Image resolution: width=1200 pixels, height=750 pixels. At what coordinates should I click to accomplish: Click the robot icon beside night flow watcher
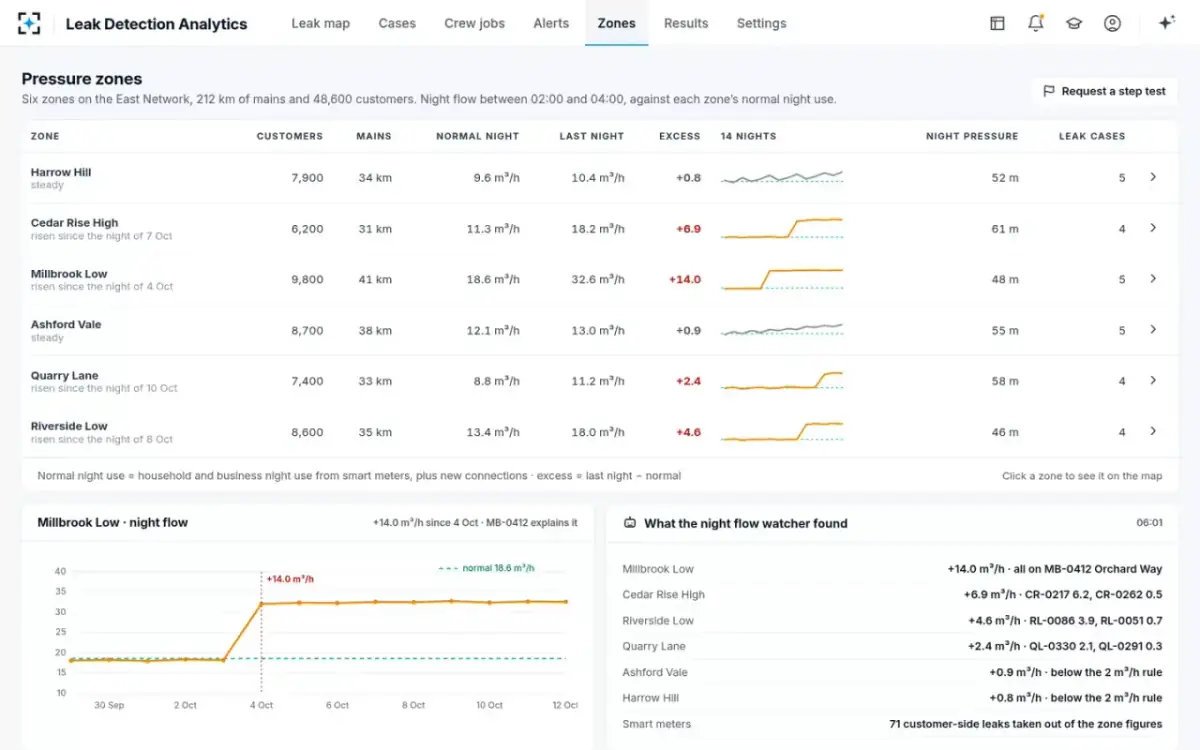(x=630, y=522)
